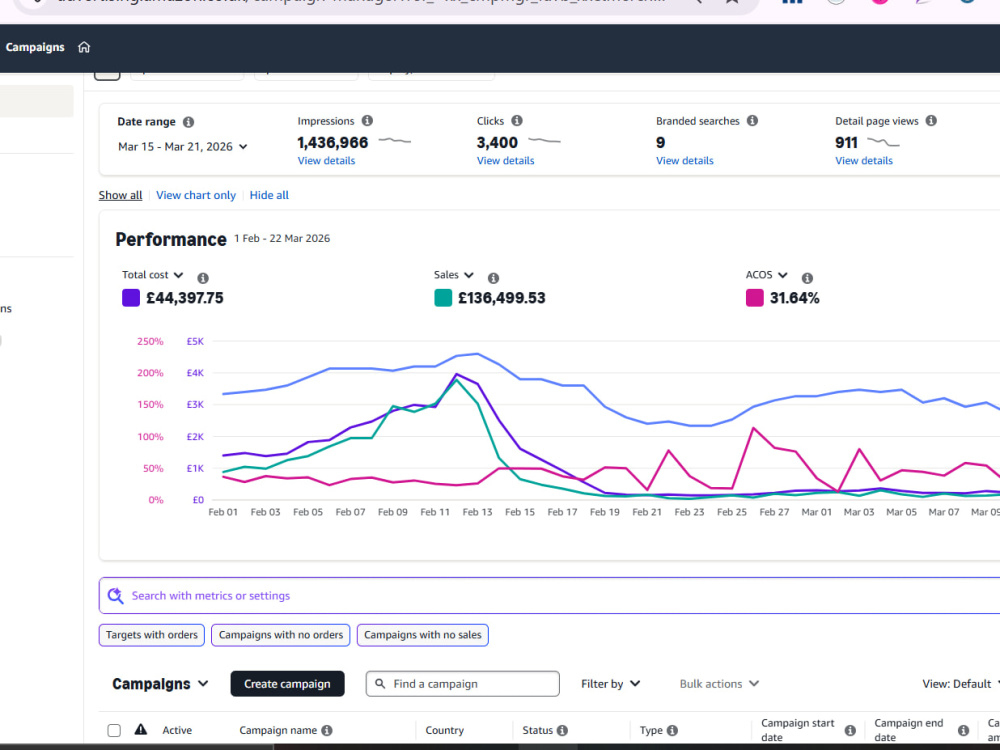View details for Detail page views
The height and width of the screenshot is (750, 1000).
pyautogui.click(x=864, y=161)
